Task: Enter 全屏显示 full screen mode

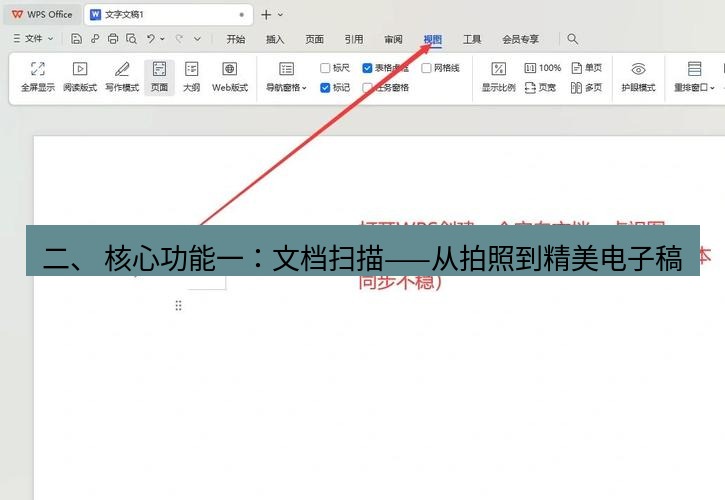Action: pyautogui.click(x=38, y=77)
